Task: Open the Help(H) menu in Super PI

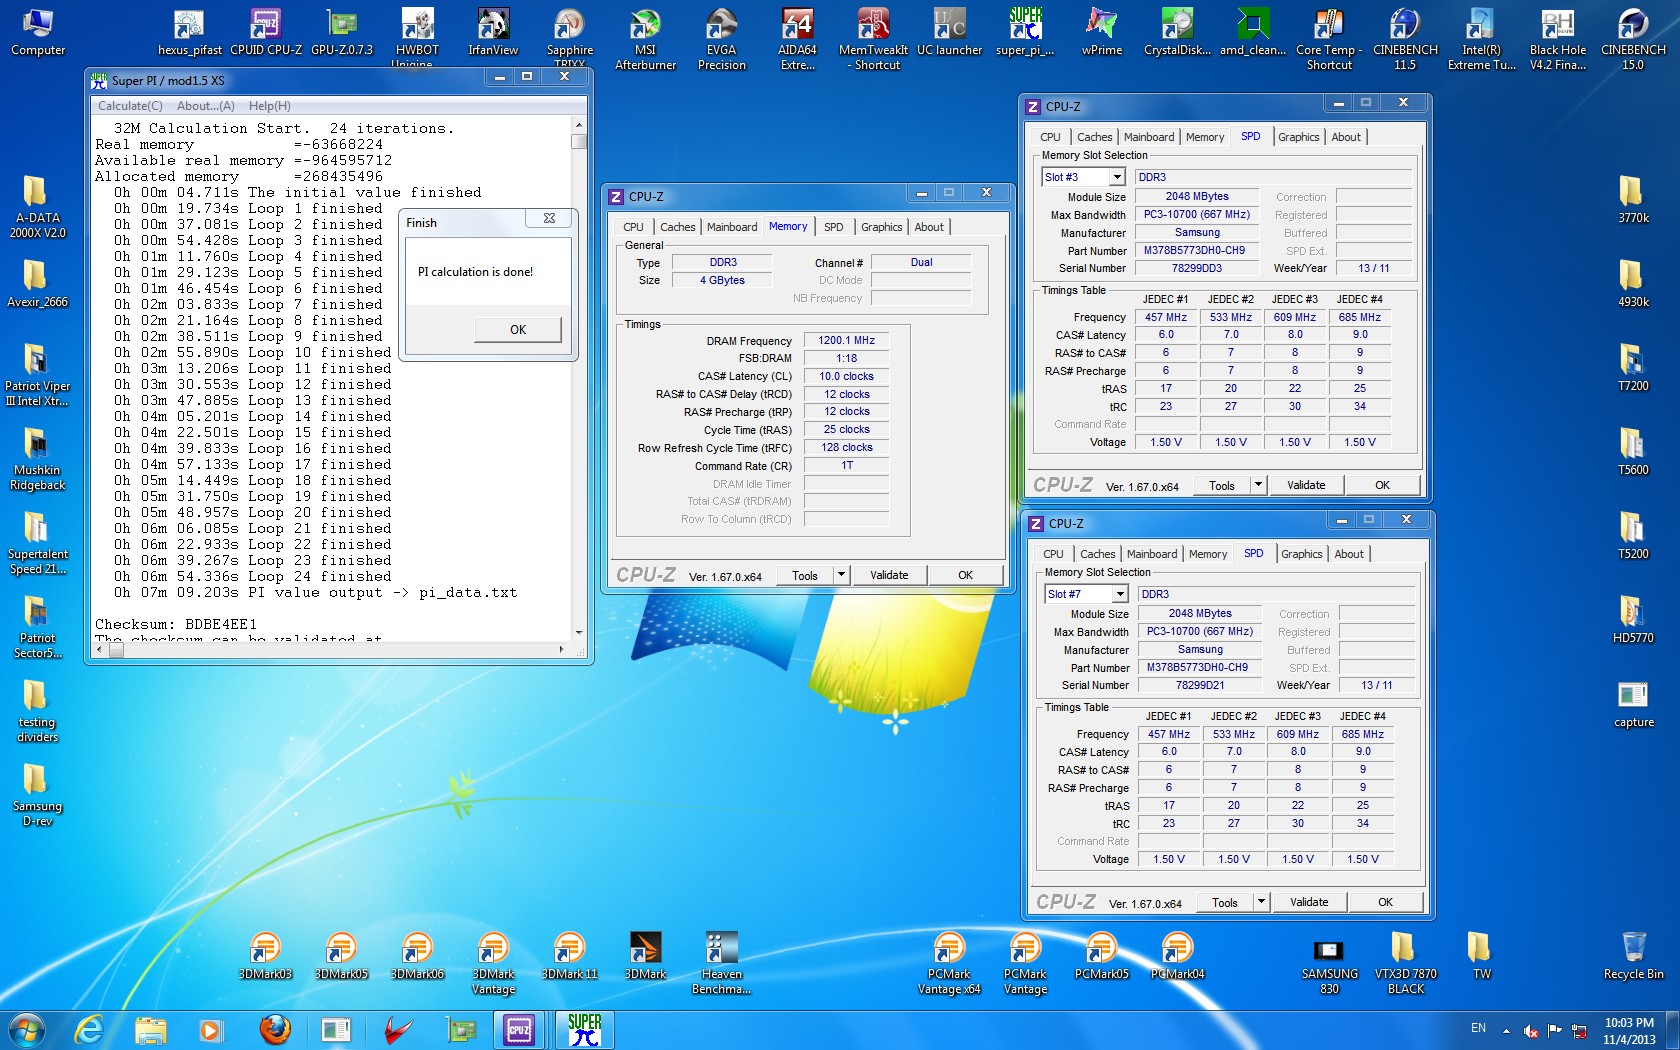Action: 270,105
